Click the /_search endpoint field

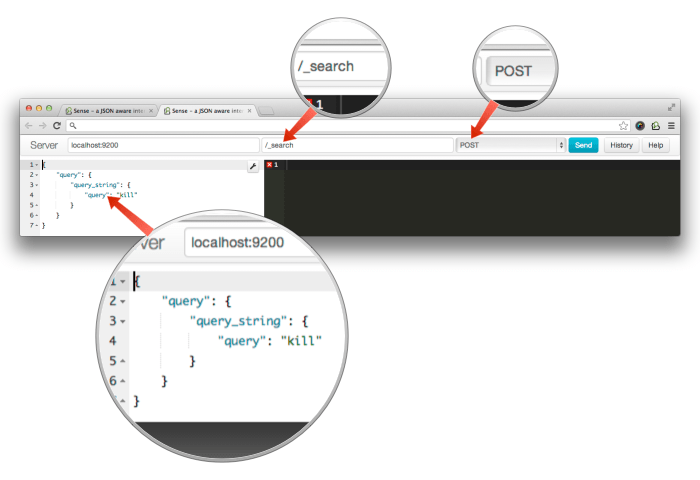356,145
